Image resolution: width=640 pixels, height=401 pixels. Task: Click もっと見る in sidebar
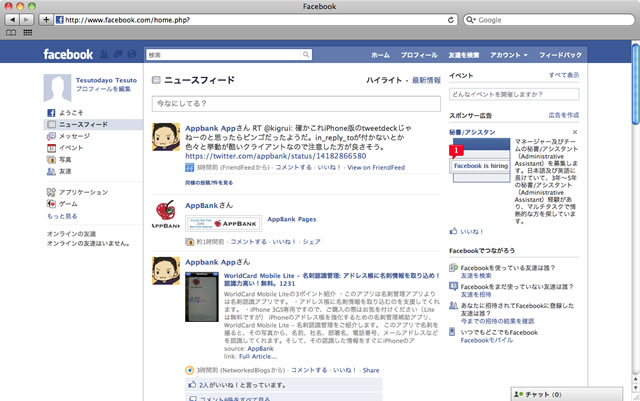point(62,216)
